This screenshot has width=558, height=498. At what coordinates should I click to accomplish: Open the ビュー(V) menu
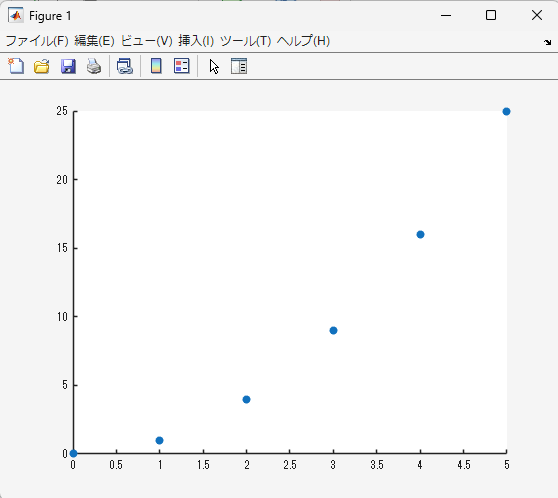[x=147, y=41]
